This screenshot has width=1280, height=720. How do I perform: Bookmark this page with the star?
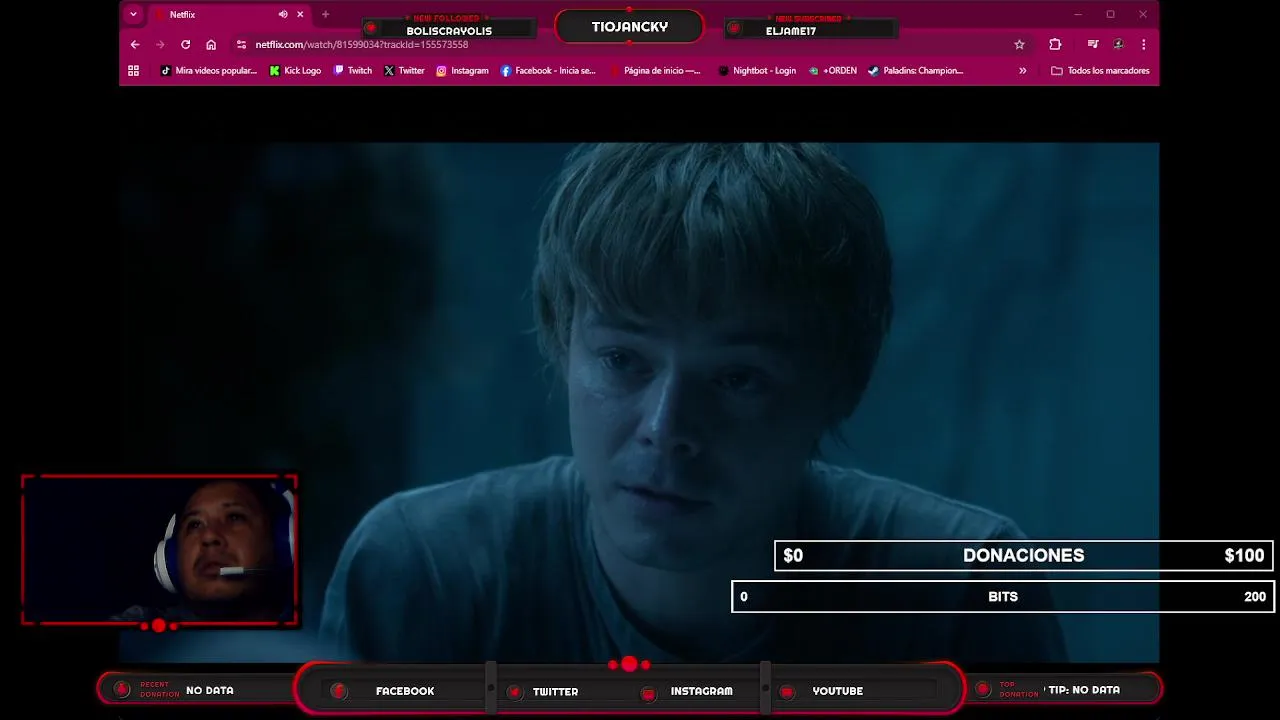coord(1019,44)
